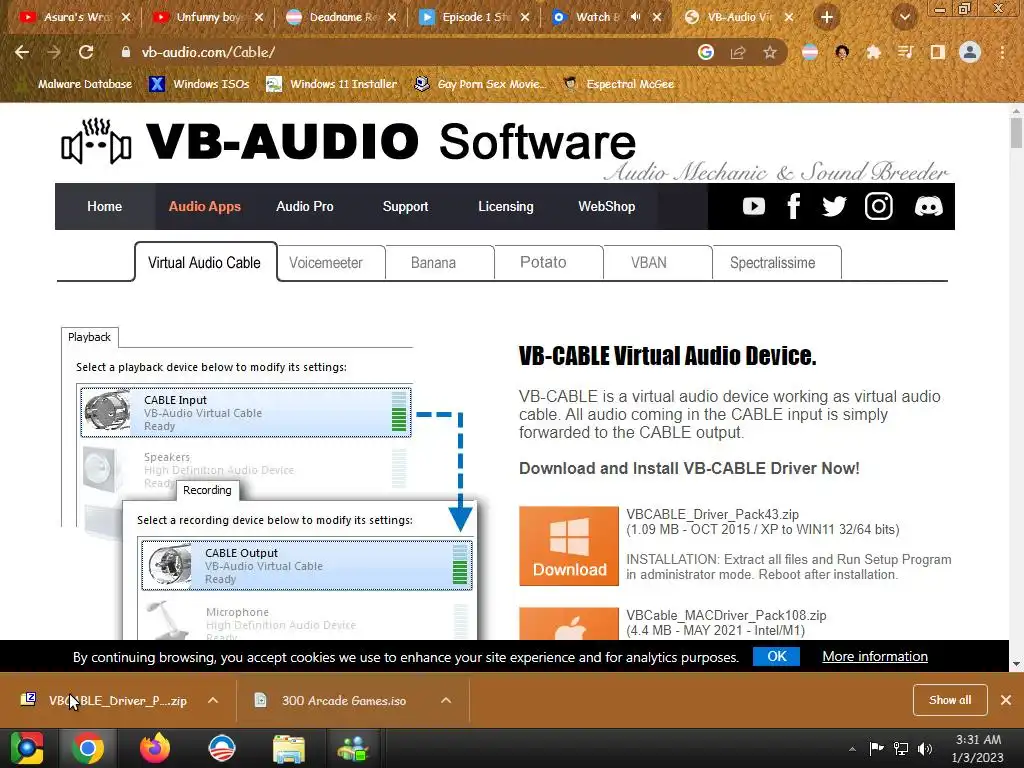Reload the current page
This screenshot has width=1024, height=768.
click(86, 52)
